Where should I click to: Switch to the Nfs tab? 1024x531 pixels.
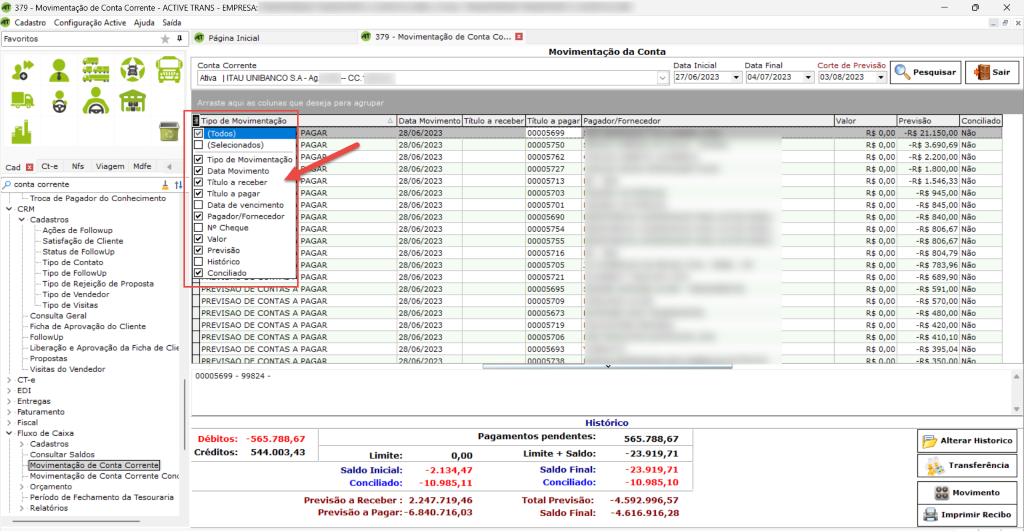pyautogui.click(x=78, y=167)
